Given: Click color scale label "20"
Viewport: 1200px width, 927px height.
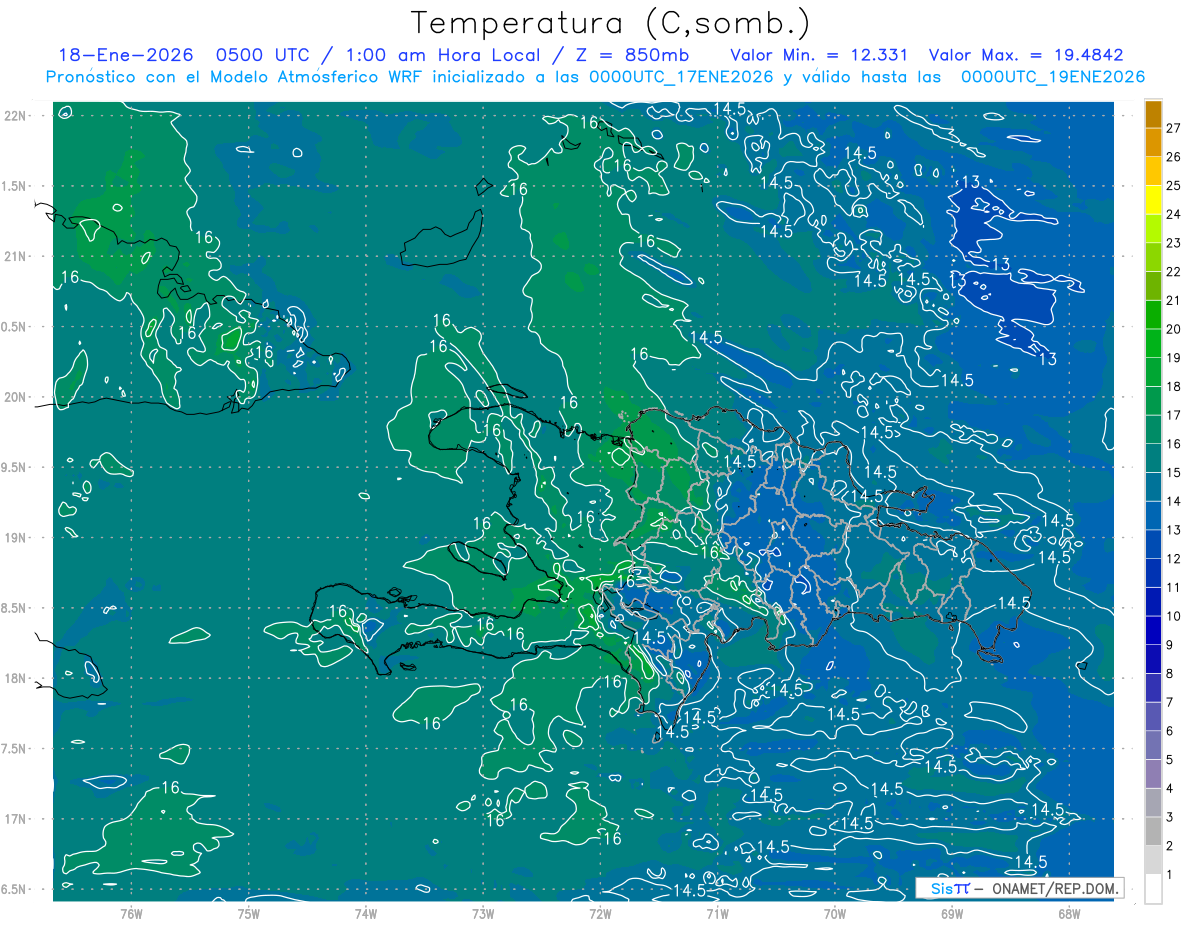Looking at the screenshot, I should (x=1174, y=329).
